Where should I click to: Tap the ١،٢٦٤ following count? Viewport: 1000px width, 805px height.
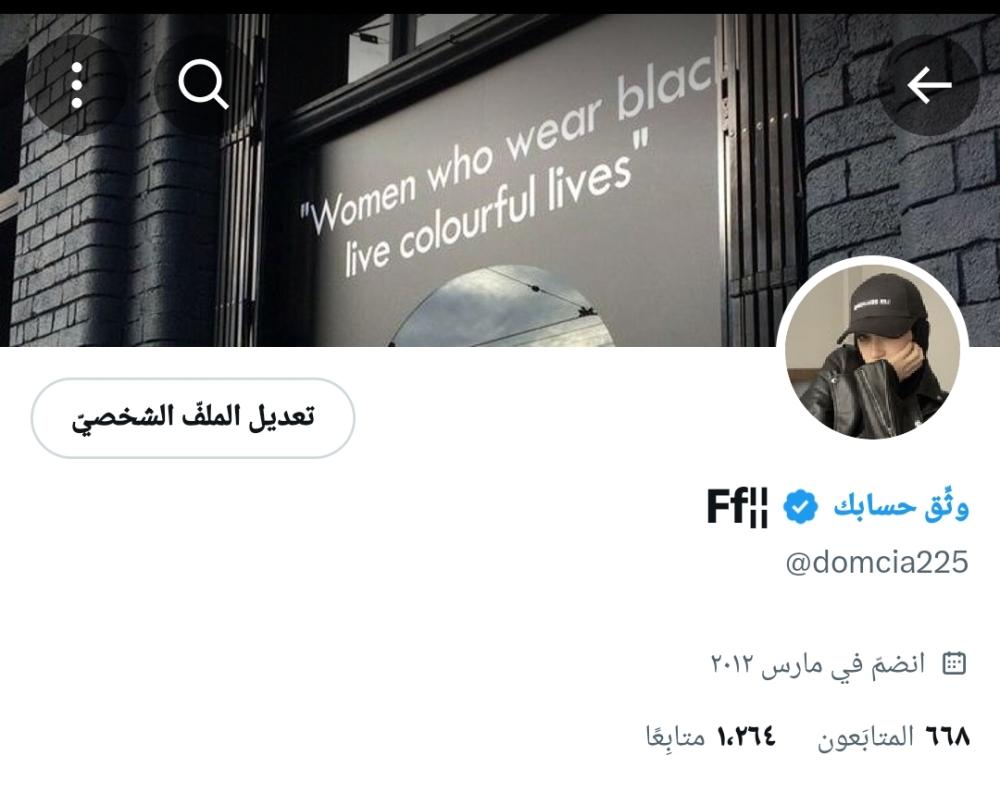[x=746, y=736]
